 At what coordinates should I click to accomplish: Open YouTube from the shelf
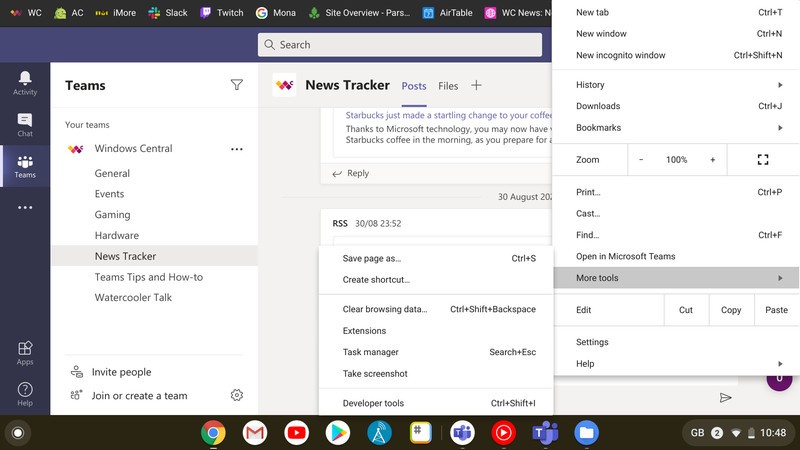296,433
